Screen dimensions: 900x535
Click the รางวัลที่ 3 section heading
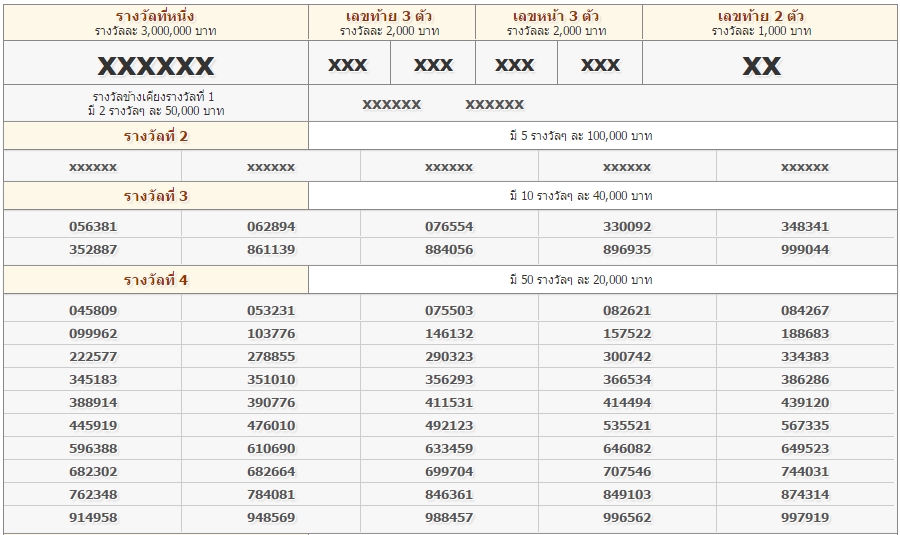156,196
